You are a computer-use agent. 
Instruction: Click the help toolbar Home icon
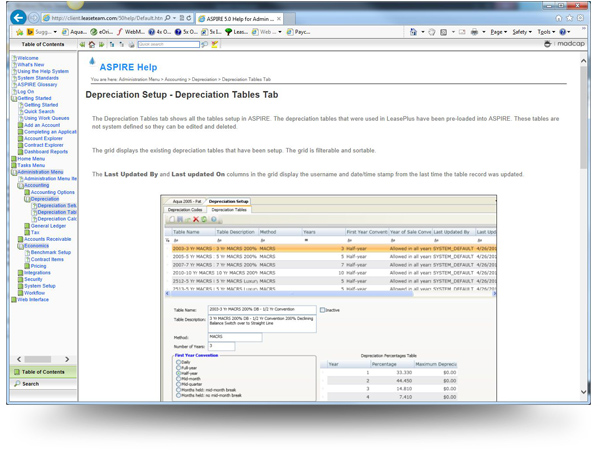(92, 44)
